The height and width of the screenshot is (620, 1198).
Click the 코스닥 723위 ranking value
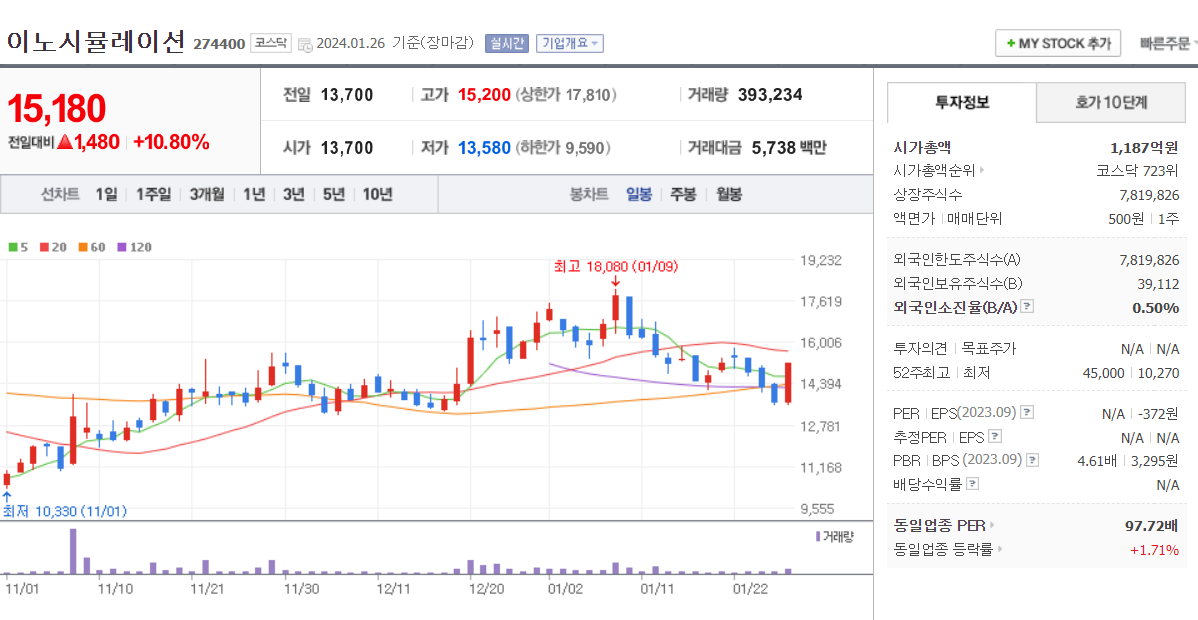click(x=1138, y=170)
